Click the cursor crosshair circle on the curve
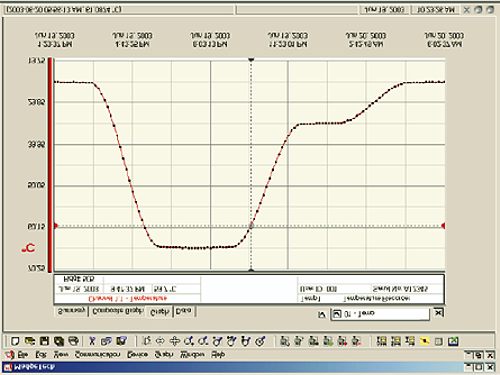500x375 pixels. point(251,226)
